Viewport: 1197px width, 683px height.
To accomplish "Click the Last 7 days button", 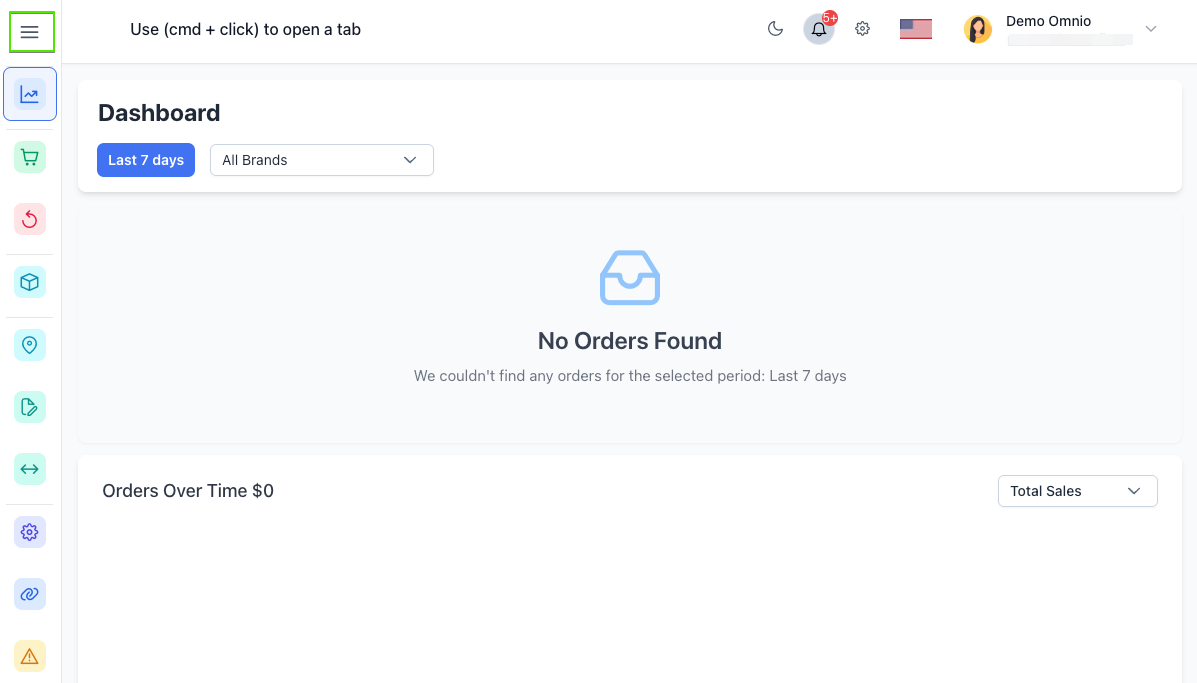I will click(x=146, y=160).
